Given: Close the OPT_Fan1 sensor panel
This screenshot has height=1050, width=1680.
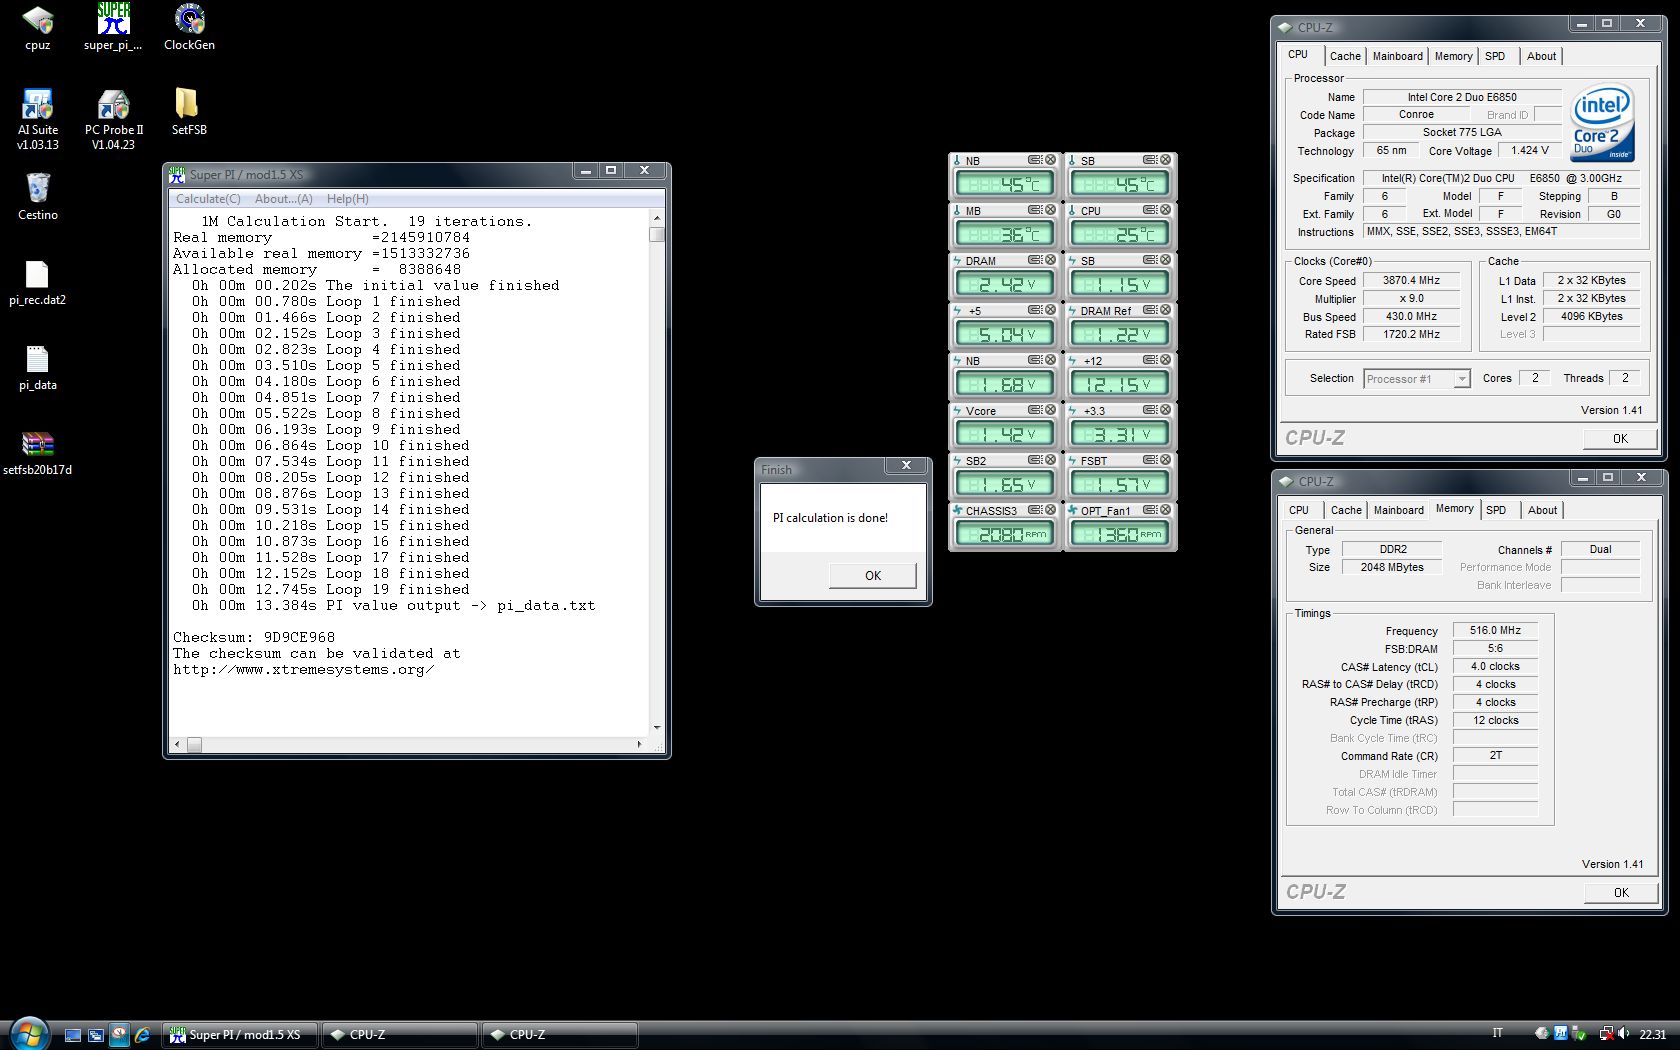Looking at the screenshot, I should coord(1165,510).
